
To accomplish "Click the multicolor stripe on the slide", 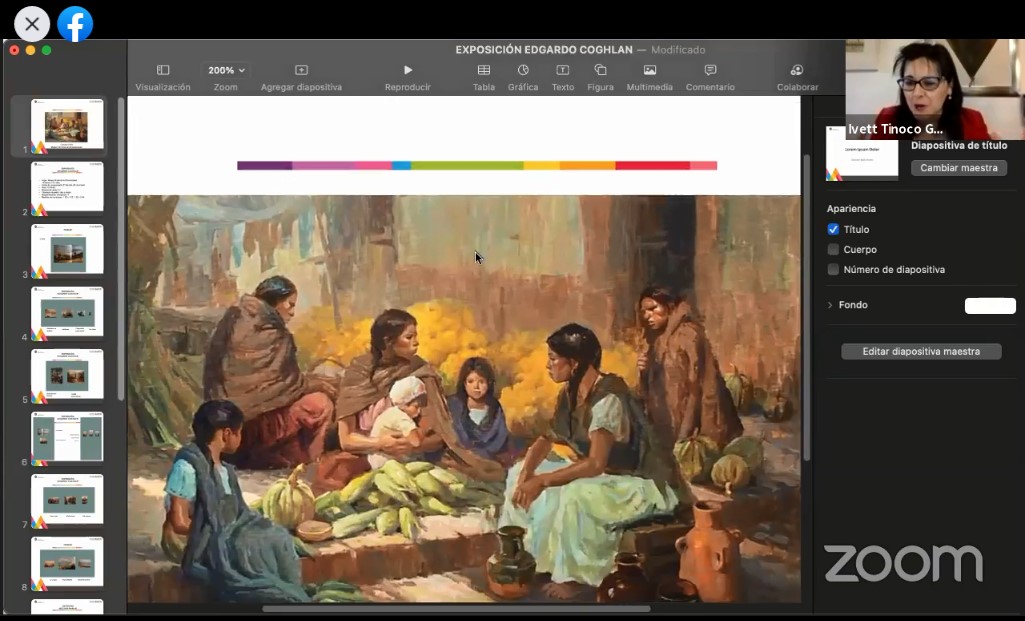I will 477,165.
